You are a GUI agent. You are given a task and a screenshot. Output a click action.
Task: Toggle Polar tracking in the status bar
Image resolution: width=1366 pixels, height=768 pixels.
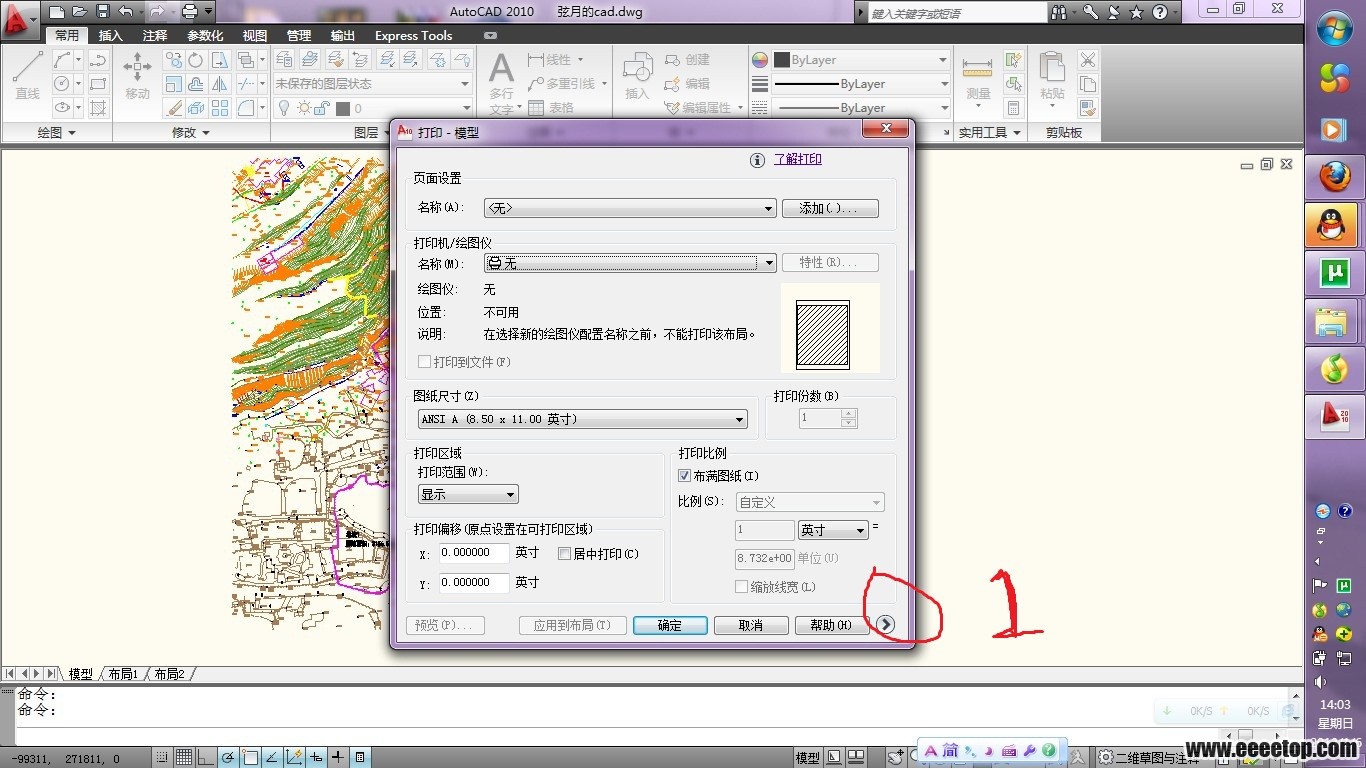(228, 757)
